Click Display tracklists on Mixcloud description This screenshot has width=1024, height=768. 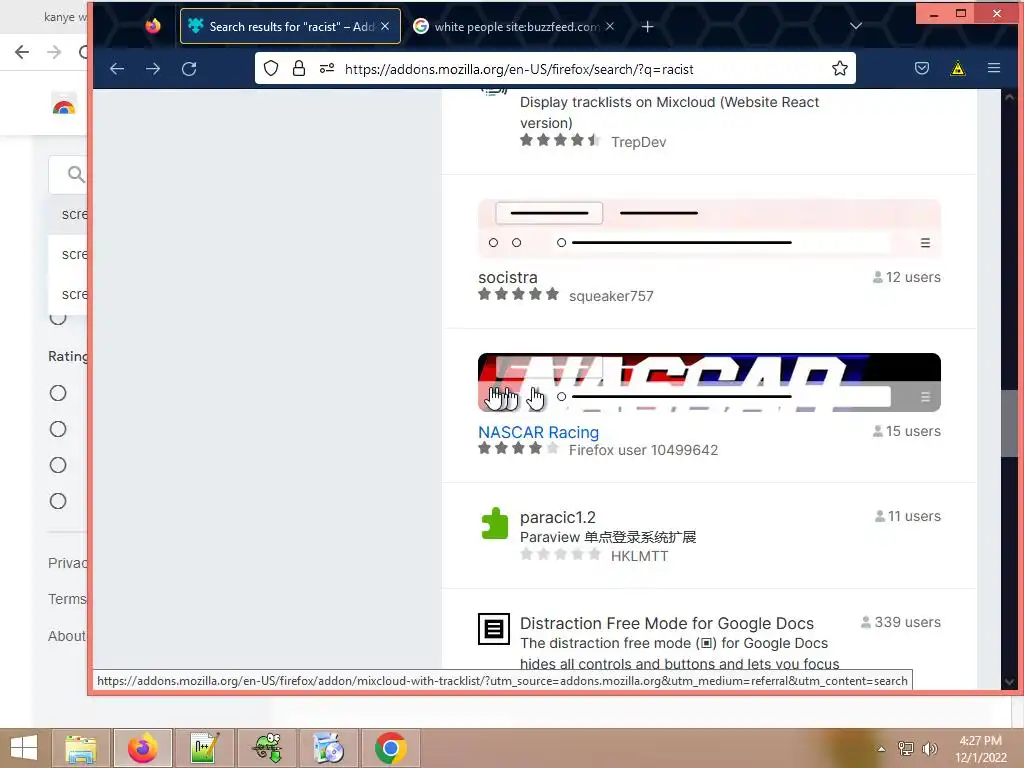[669, 112]
